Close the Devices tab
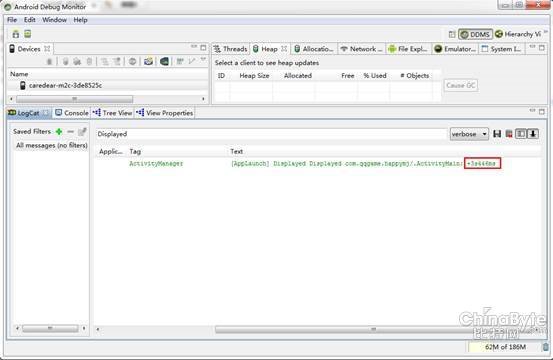 pos(47,49)
